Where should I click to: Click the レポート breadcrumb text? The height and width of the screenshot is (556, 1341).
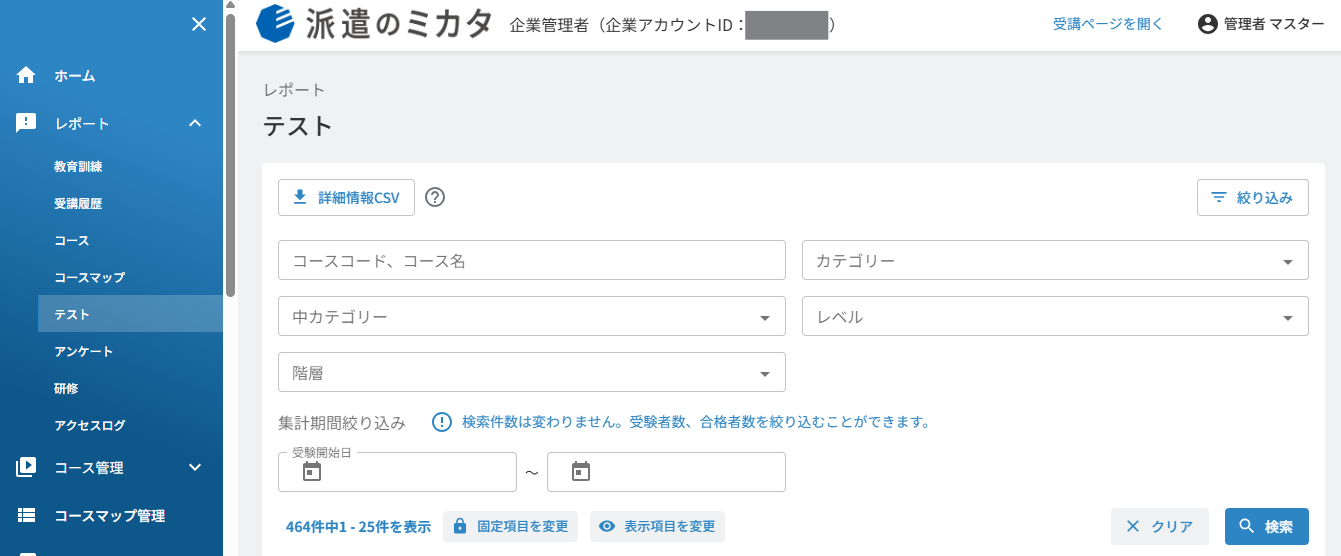click(294, 90)
